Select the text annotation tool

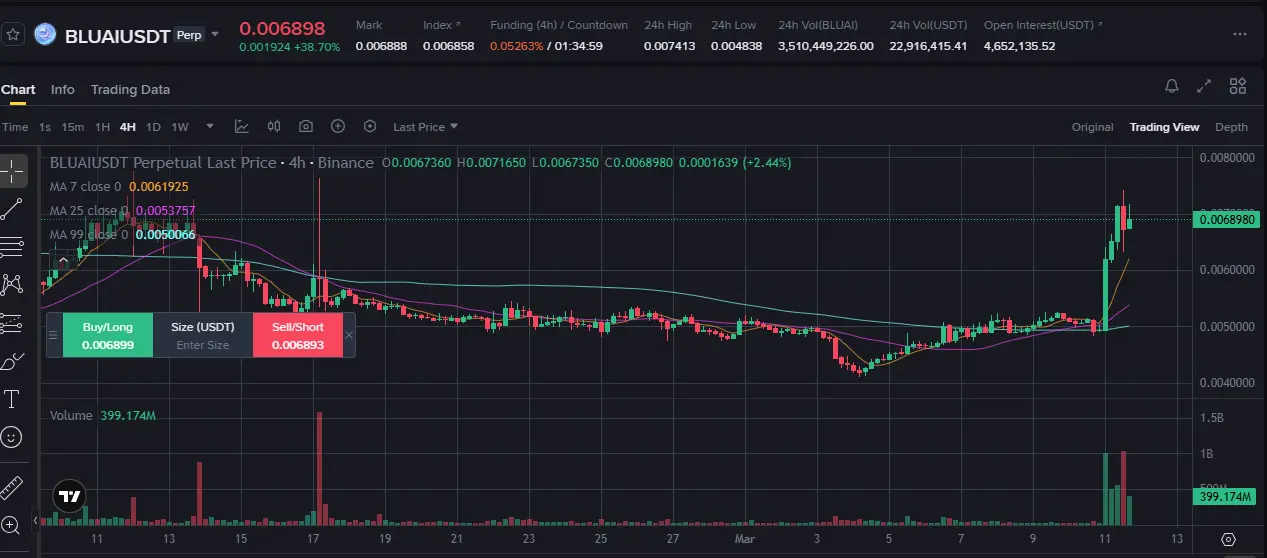click(x=12, y=399)
